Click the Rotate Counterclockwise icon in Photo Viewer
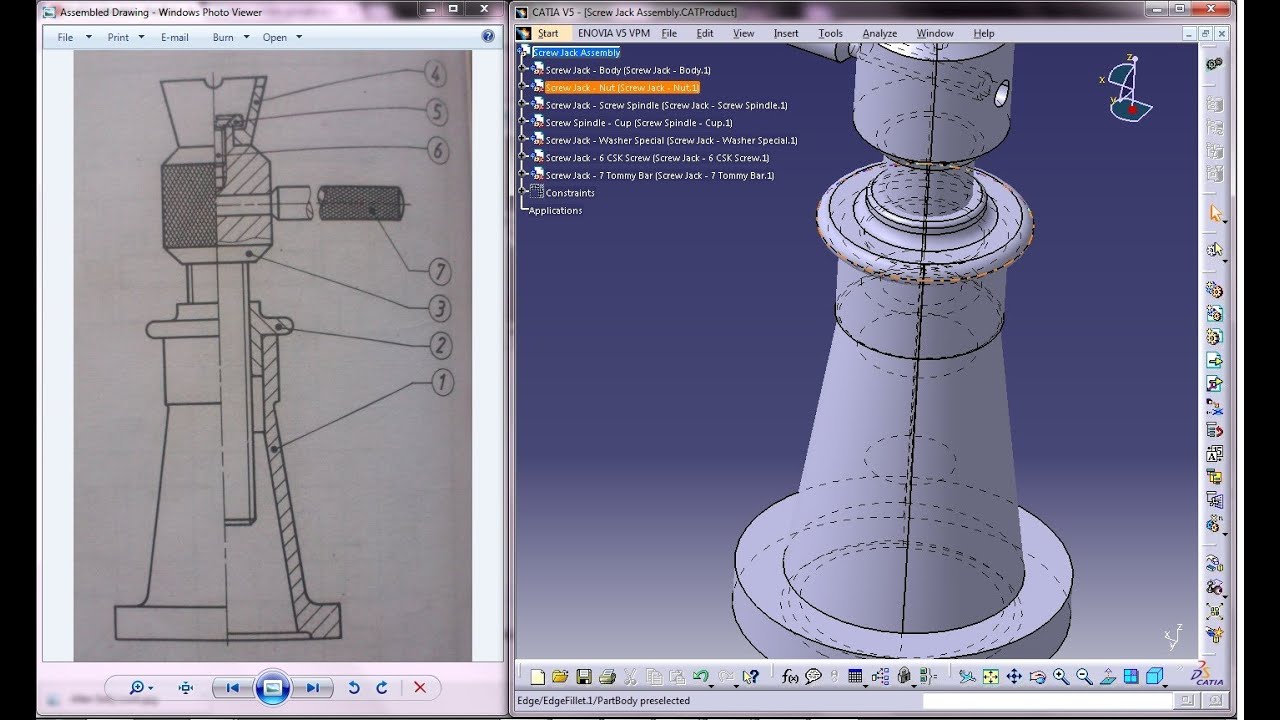This screenshot has height=720, width=1280. (x=354, y=688)
